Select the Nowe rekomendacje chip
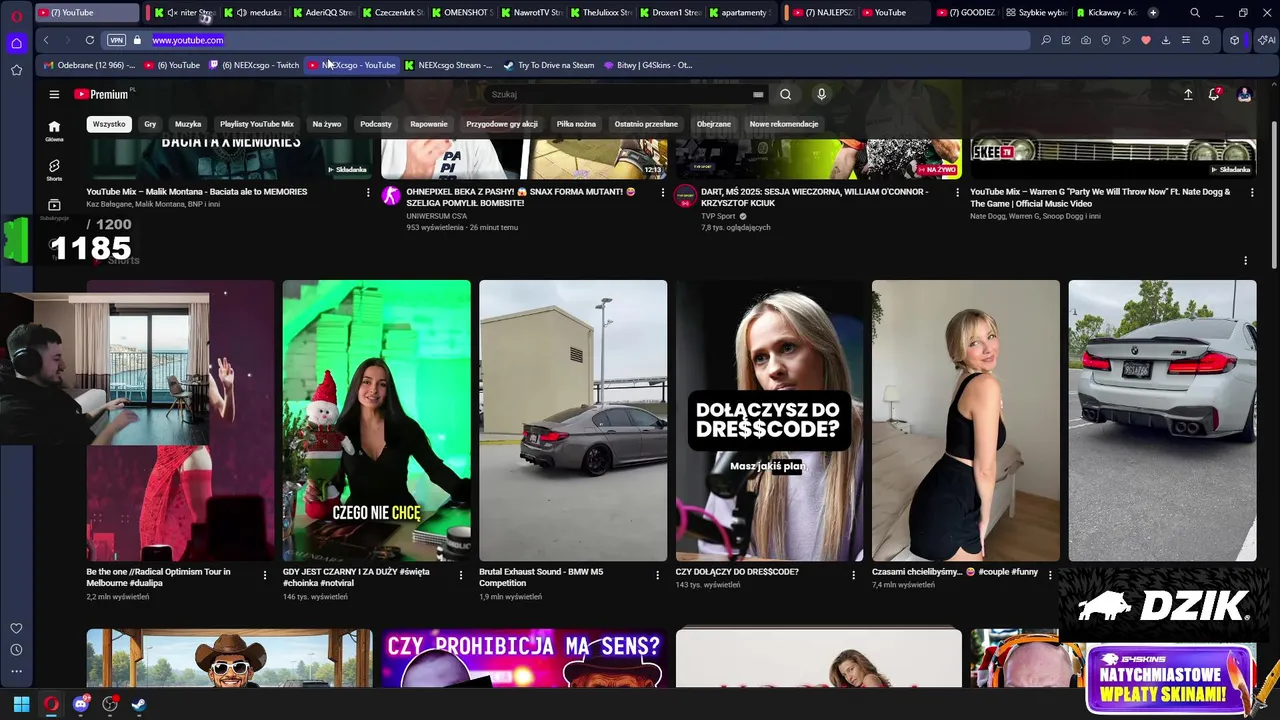 784,124
